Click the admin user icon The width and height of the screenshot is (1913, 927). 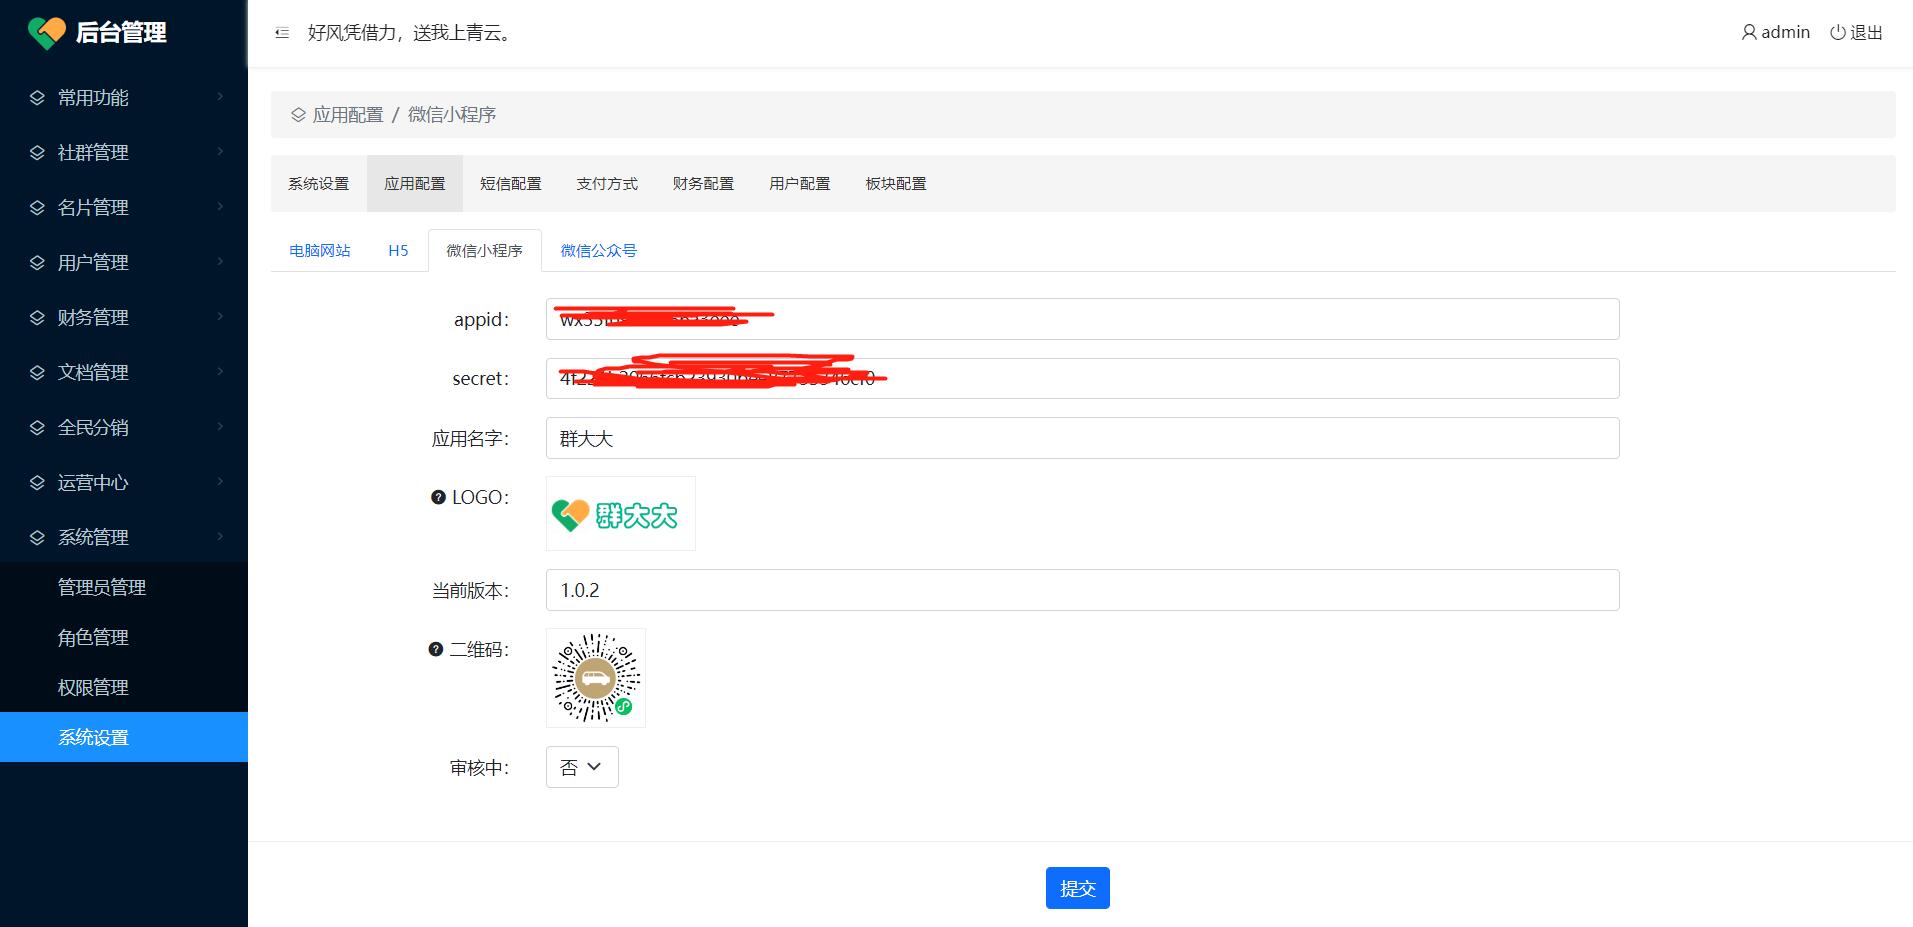click(x=1748, y=33)
